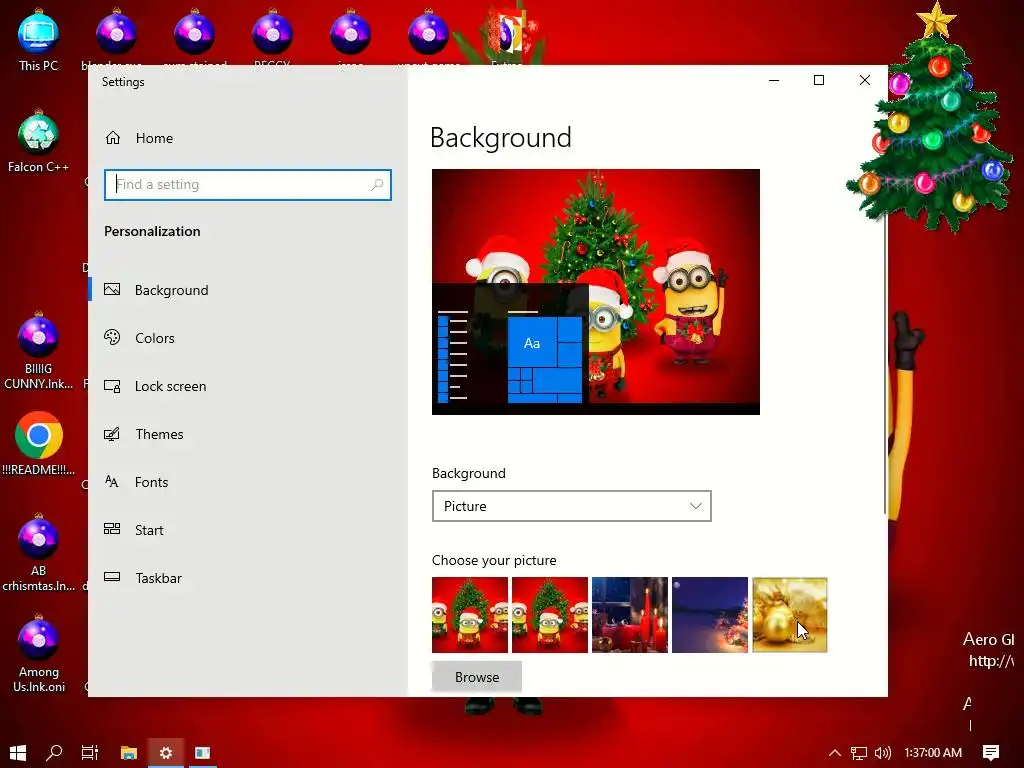
Task: Choose the second minions picture thumbnail
Action: 550,615
